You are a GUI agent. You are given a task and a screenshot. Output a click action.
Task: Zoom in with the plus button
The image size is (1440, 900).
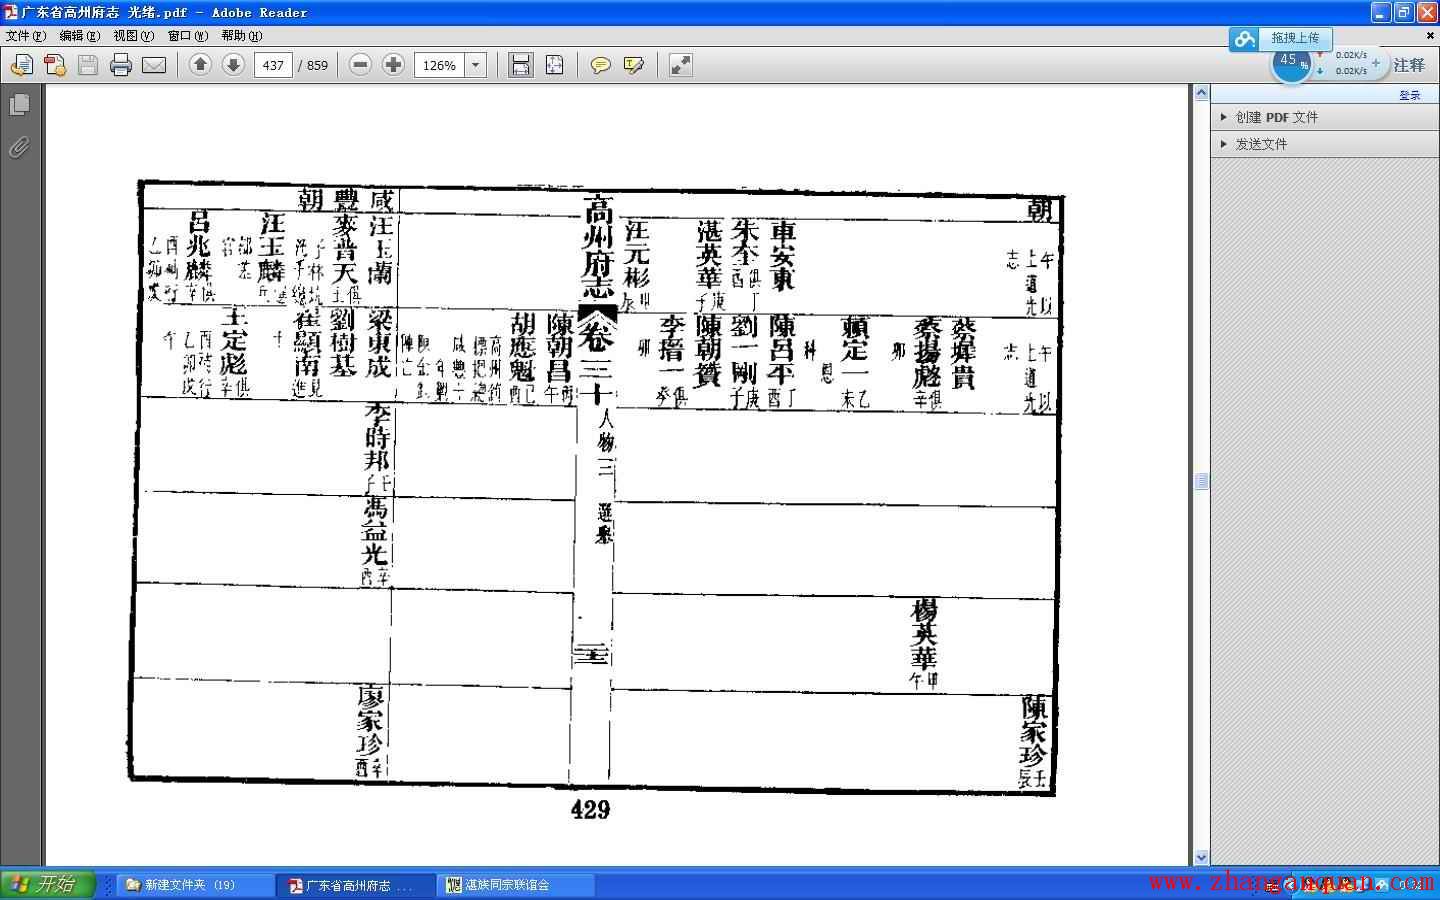pos(394,65)
